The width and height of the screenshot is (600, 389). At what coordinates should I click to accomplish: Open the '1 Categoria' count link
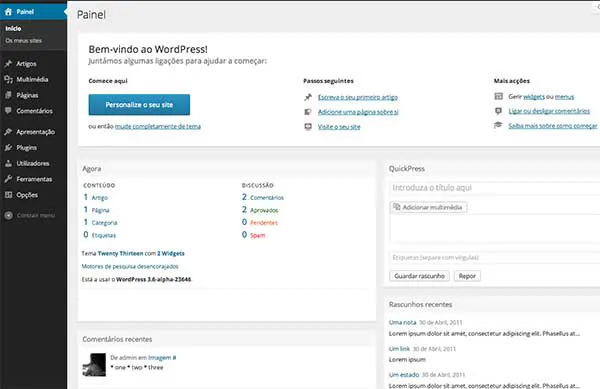[x=100, y=222]
